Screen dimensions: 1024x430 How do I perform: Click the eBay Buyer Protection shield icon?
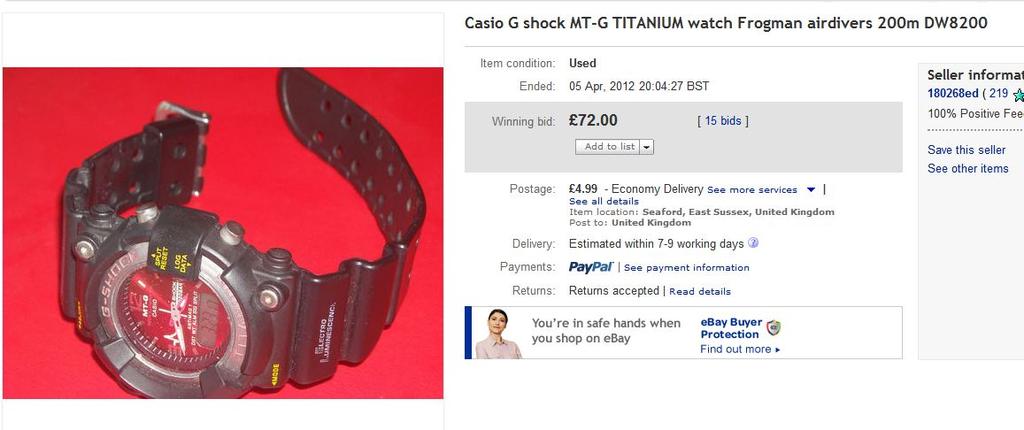coord(774,327)
